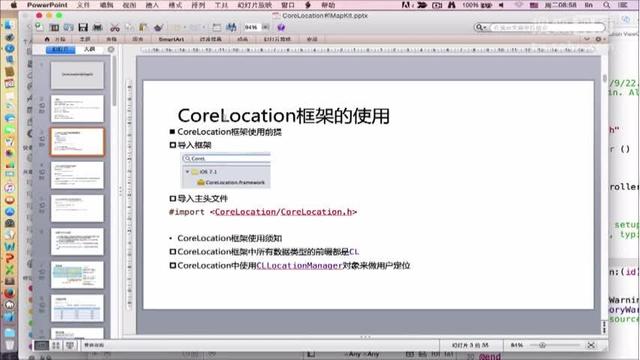Image resolution: width=640 pixels, height=360 pixels.
Task: Open the ribbon settings gear menu
Action: pos(599,39)
